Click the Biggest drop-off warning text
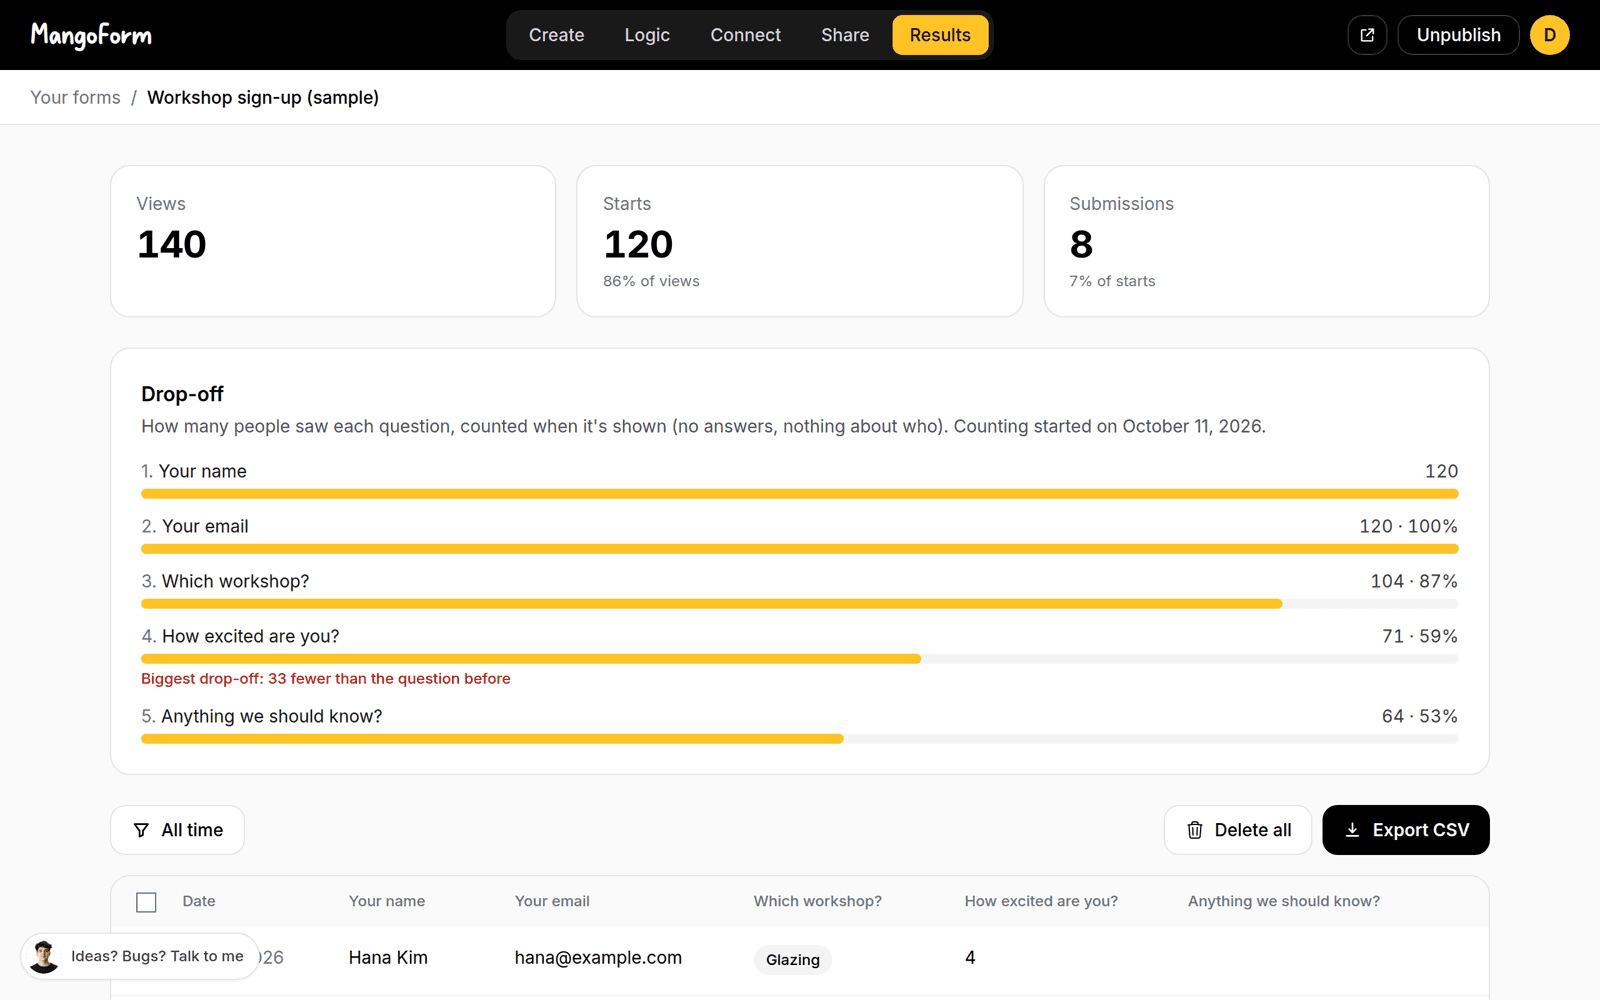 326,678
